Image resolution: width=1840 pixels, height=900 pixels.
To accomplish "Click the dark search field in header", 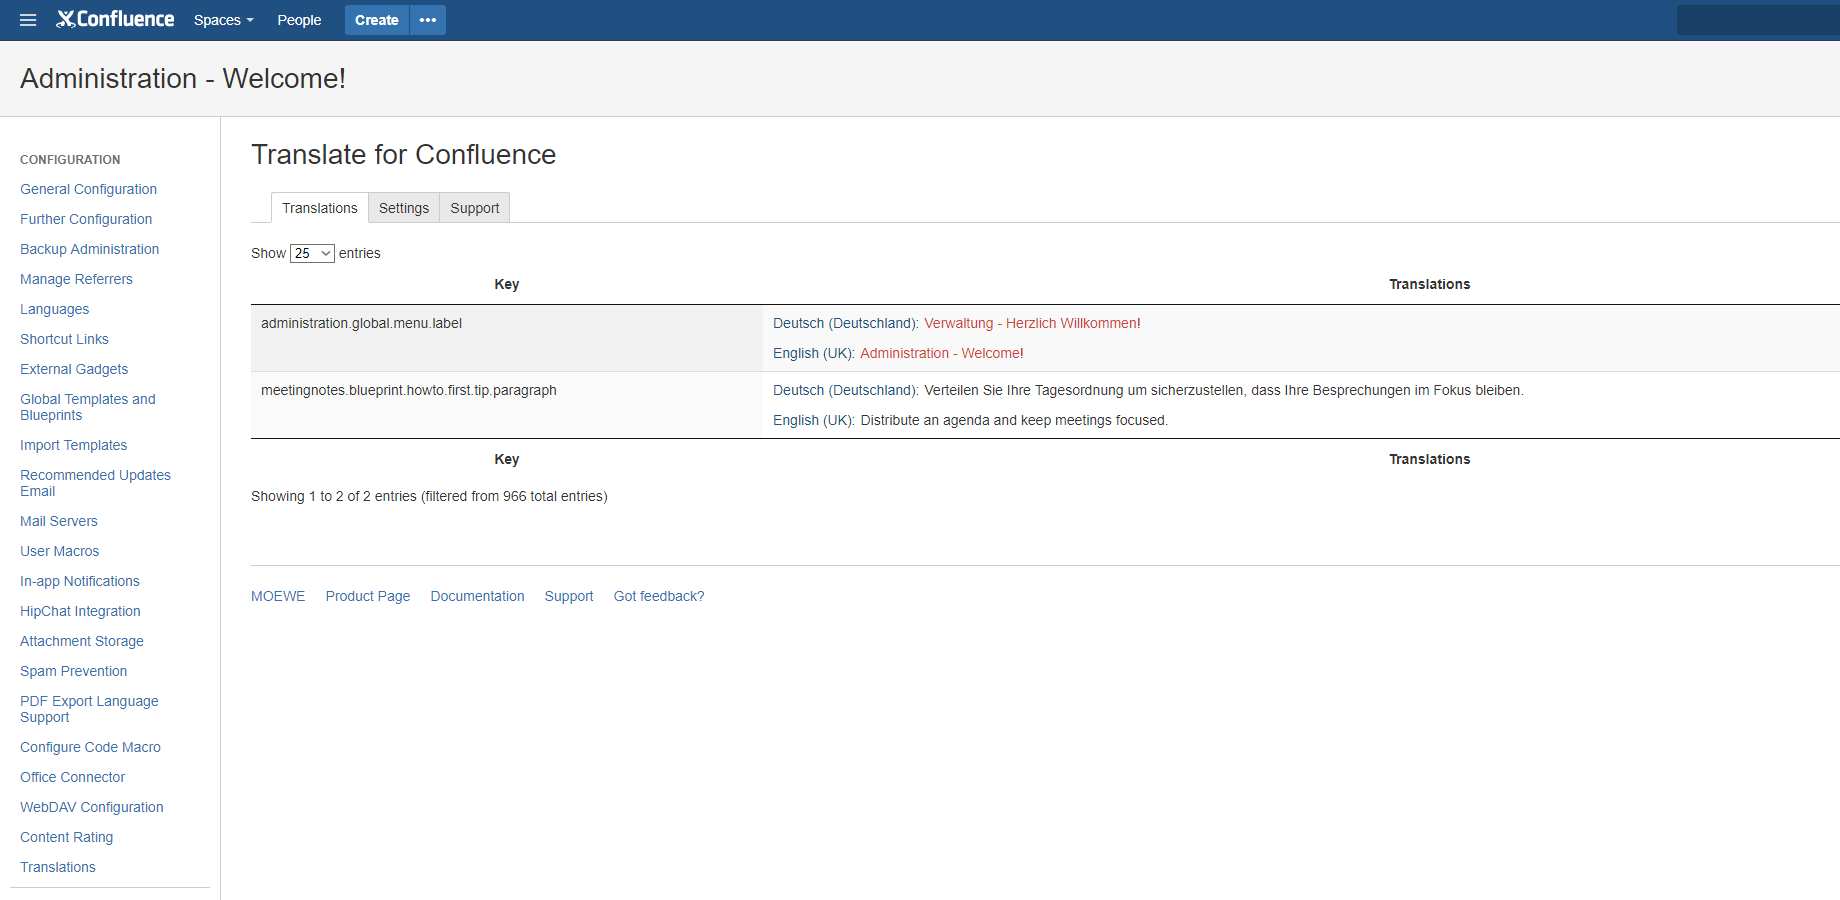I will pos(1758,20).
